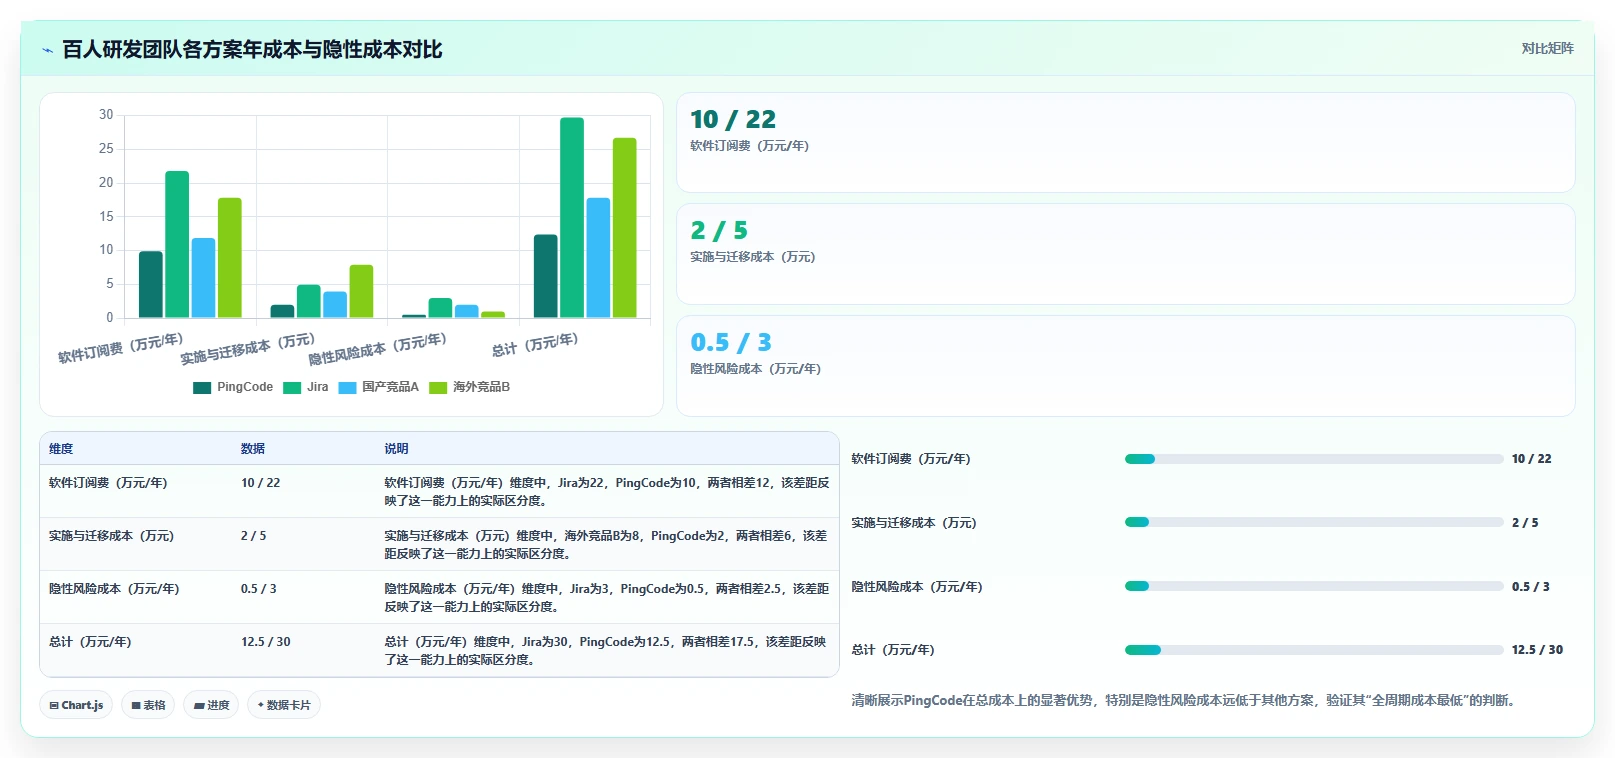Click 国产竞品A bar in 总计 group

[598, 258]
